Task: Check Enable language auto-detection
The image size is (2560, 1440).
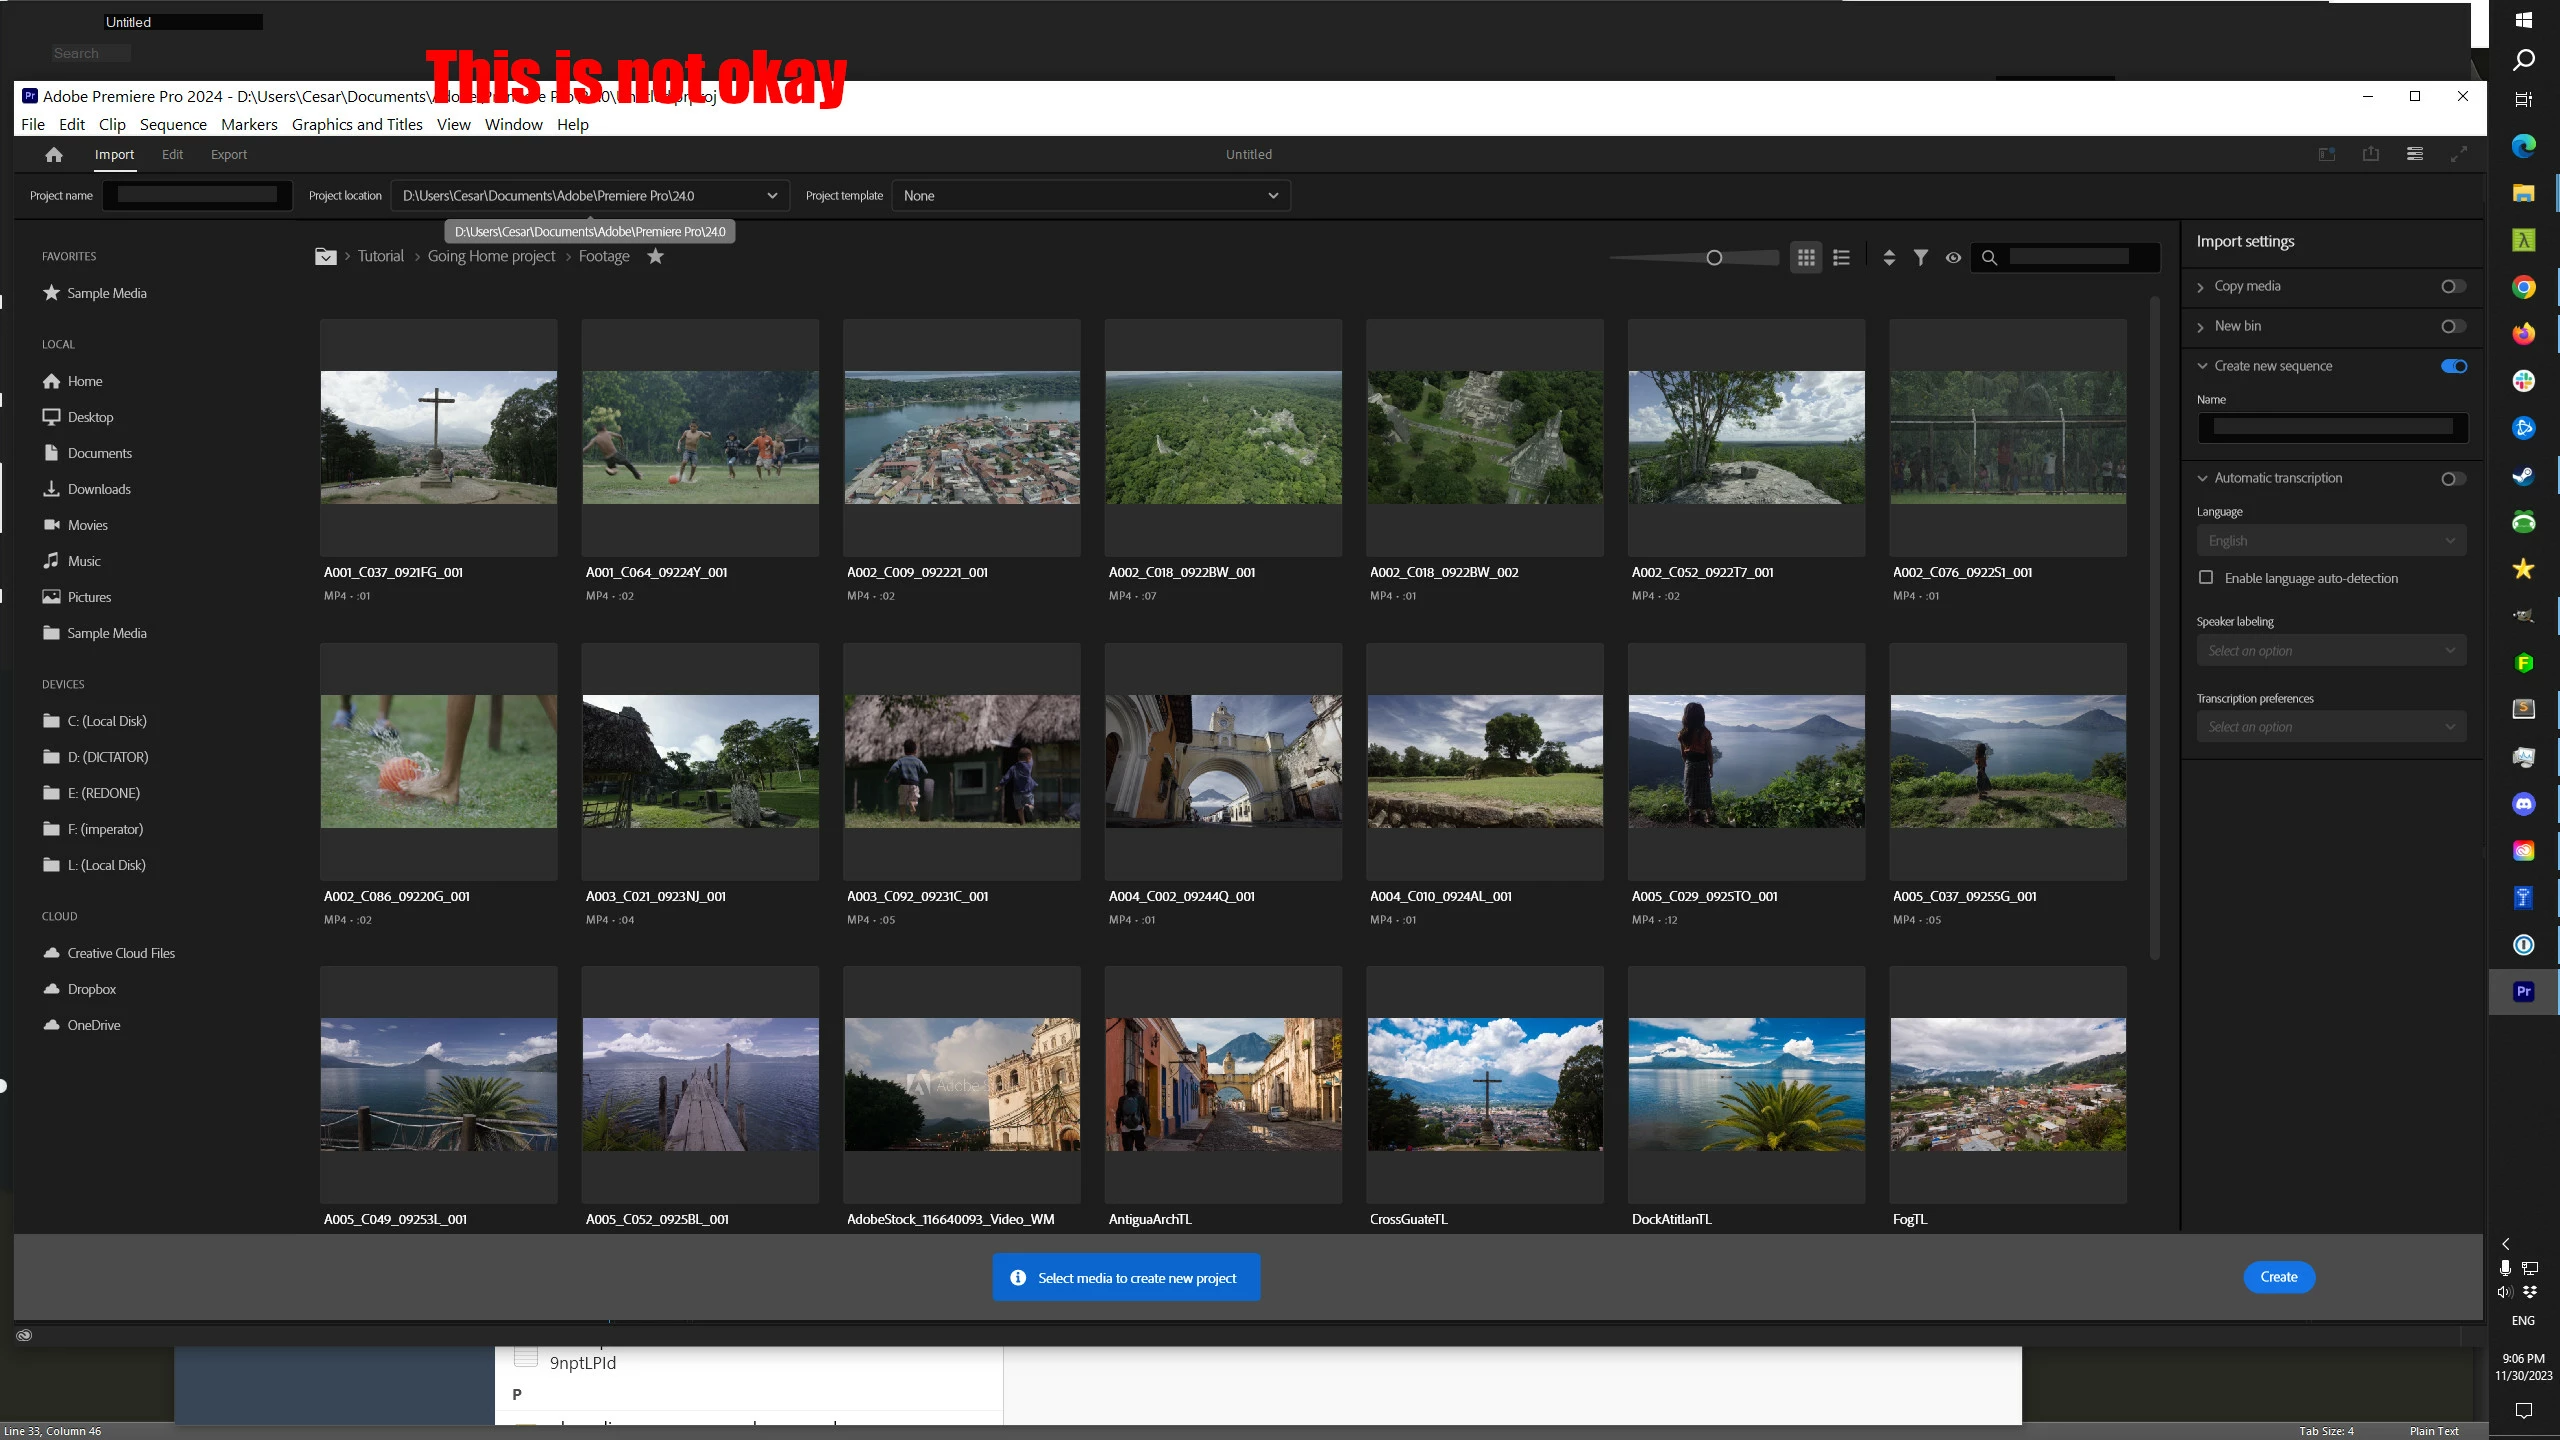Action: click(x=2206, y=578)
